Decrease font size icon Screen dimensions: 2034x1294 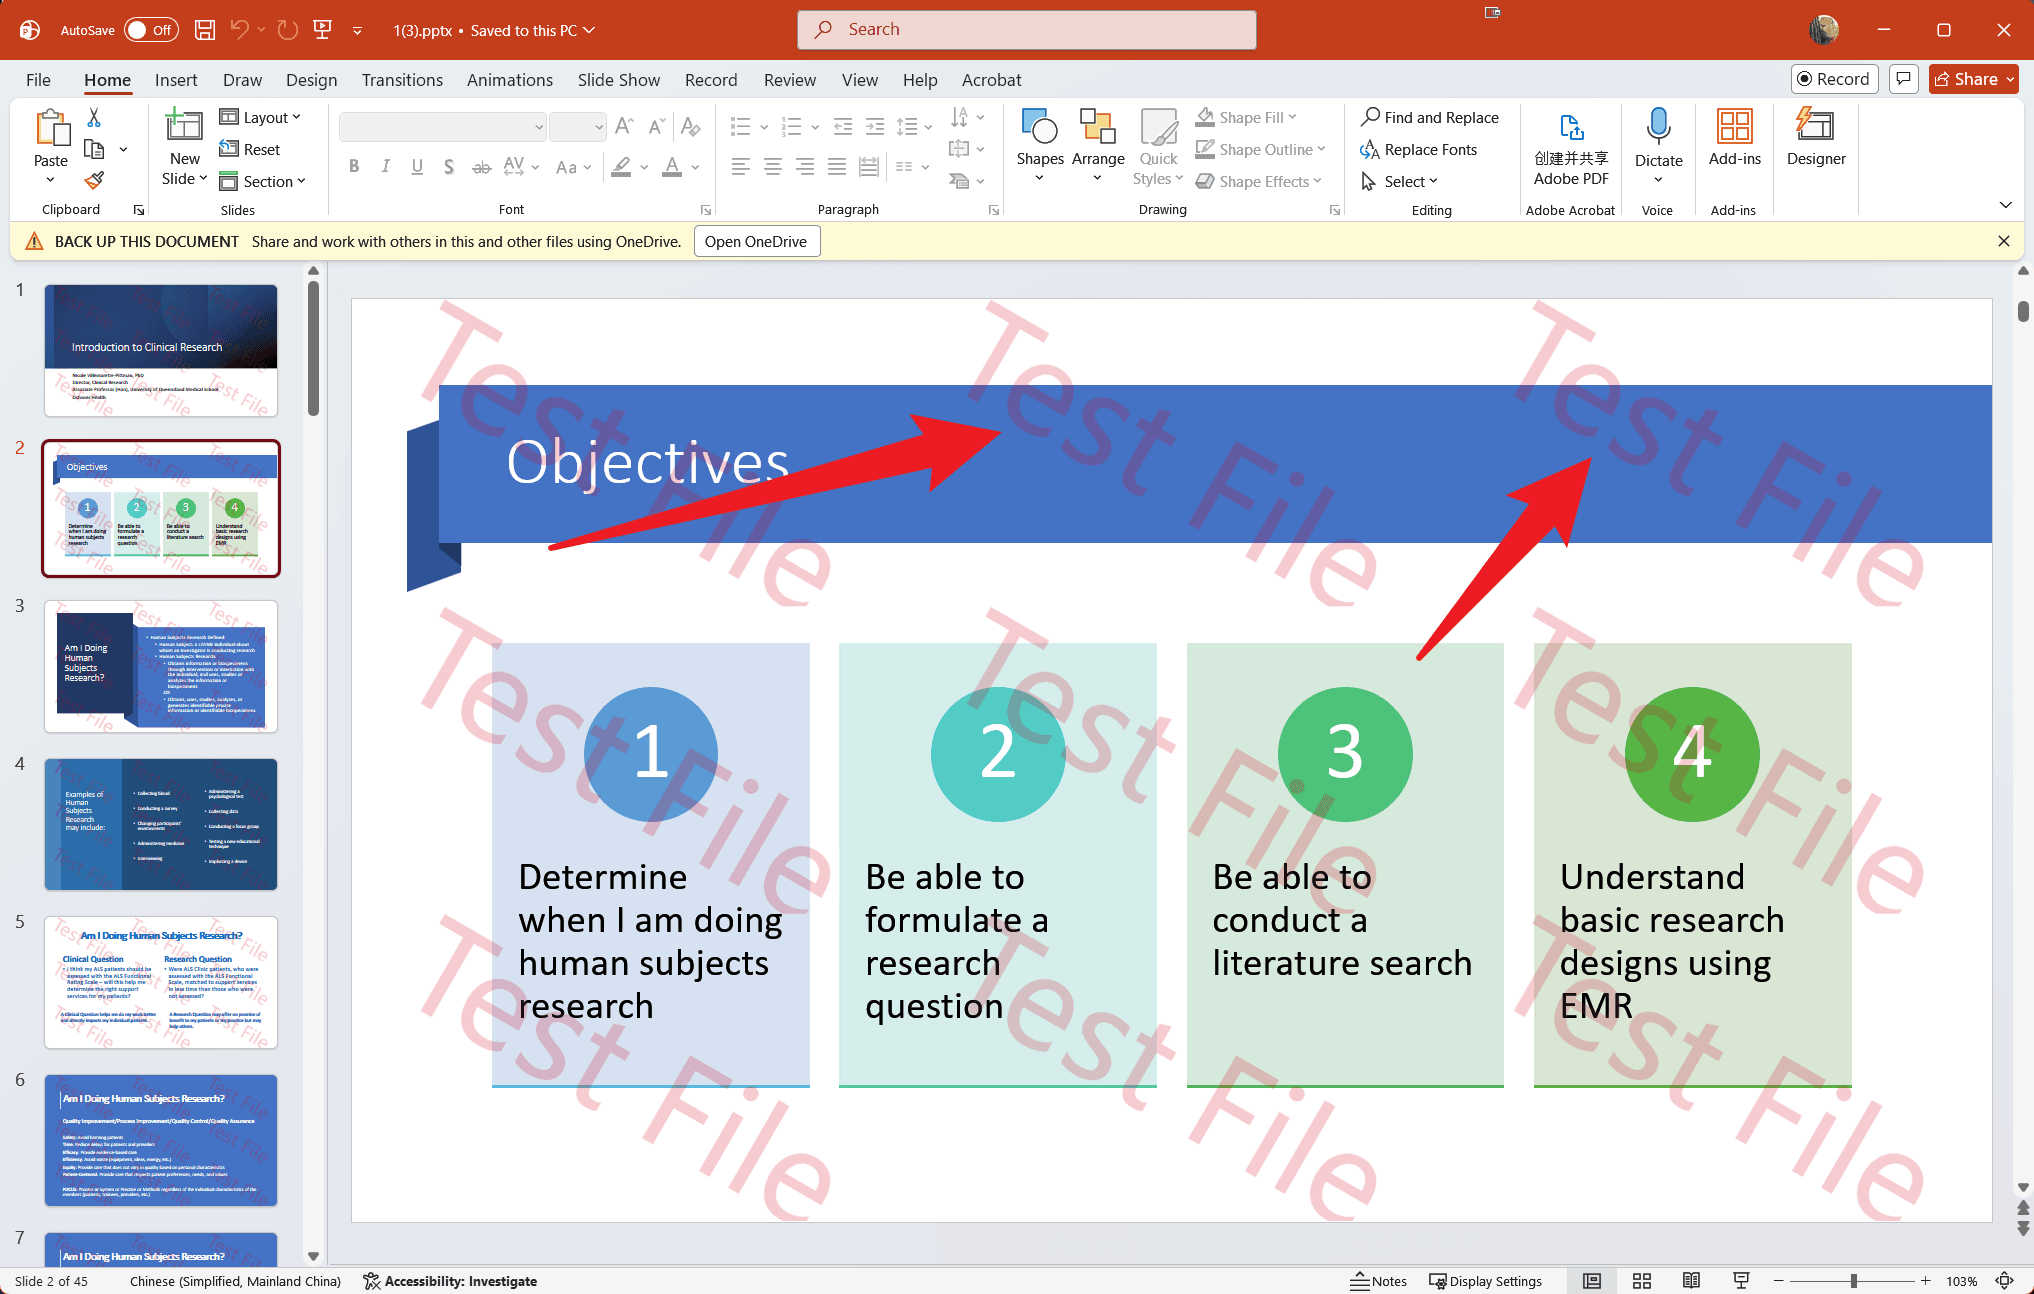click(x=657, y=126)
